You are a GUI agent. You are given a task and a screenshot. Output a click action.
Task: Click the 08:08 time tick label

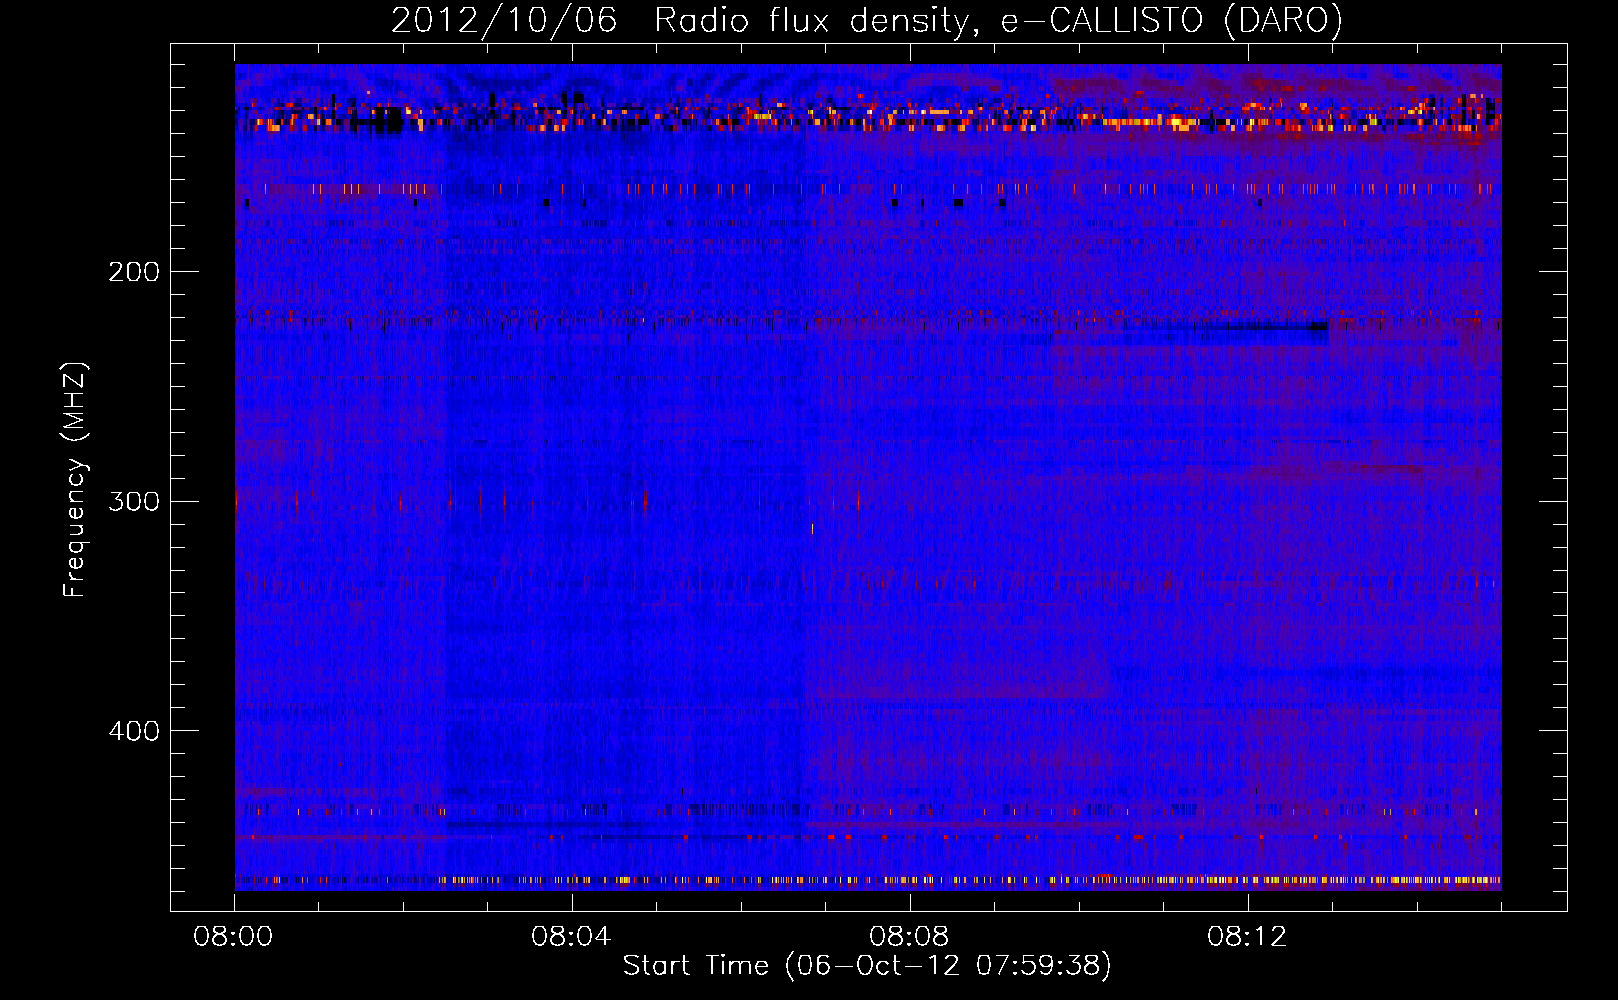point(909,937)
